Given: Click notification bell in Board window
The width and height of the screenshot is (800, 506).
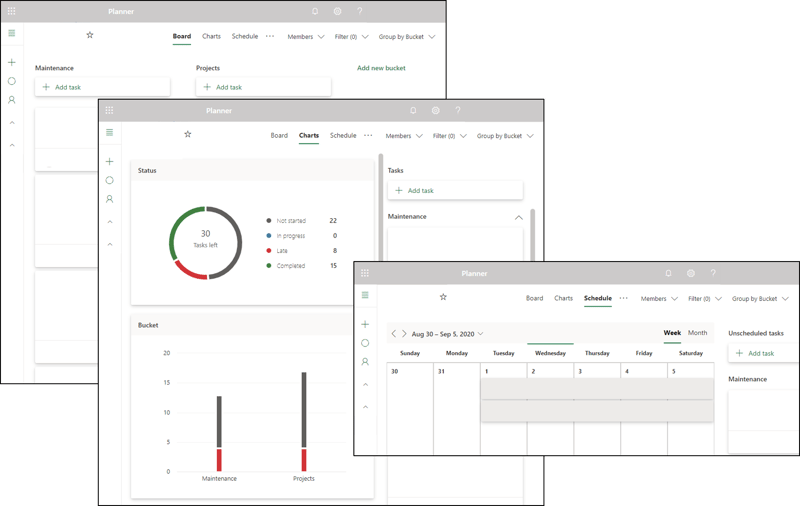Looking at the screenshot, I should coord(315,11).
